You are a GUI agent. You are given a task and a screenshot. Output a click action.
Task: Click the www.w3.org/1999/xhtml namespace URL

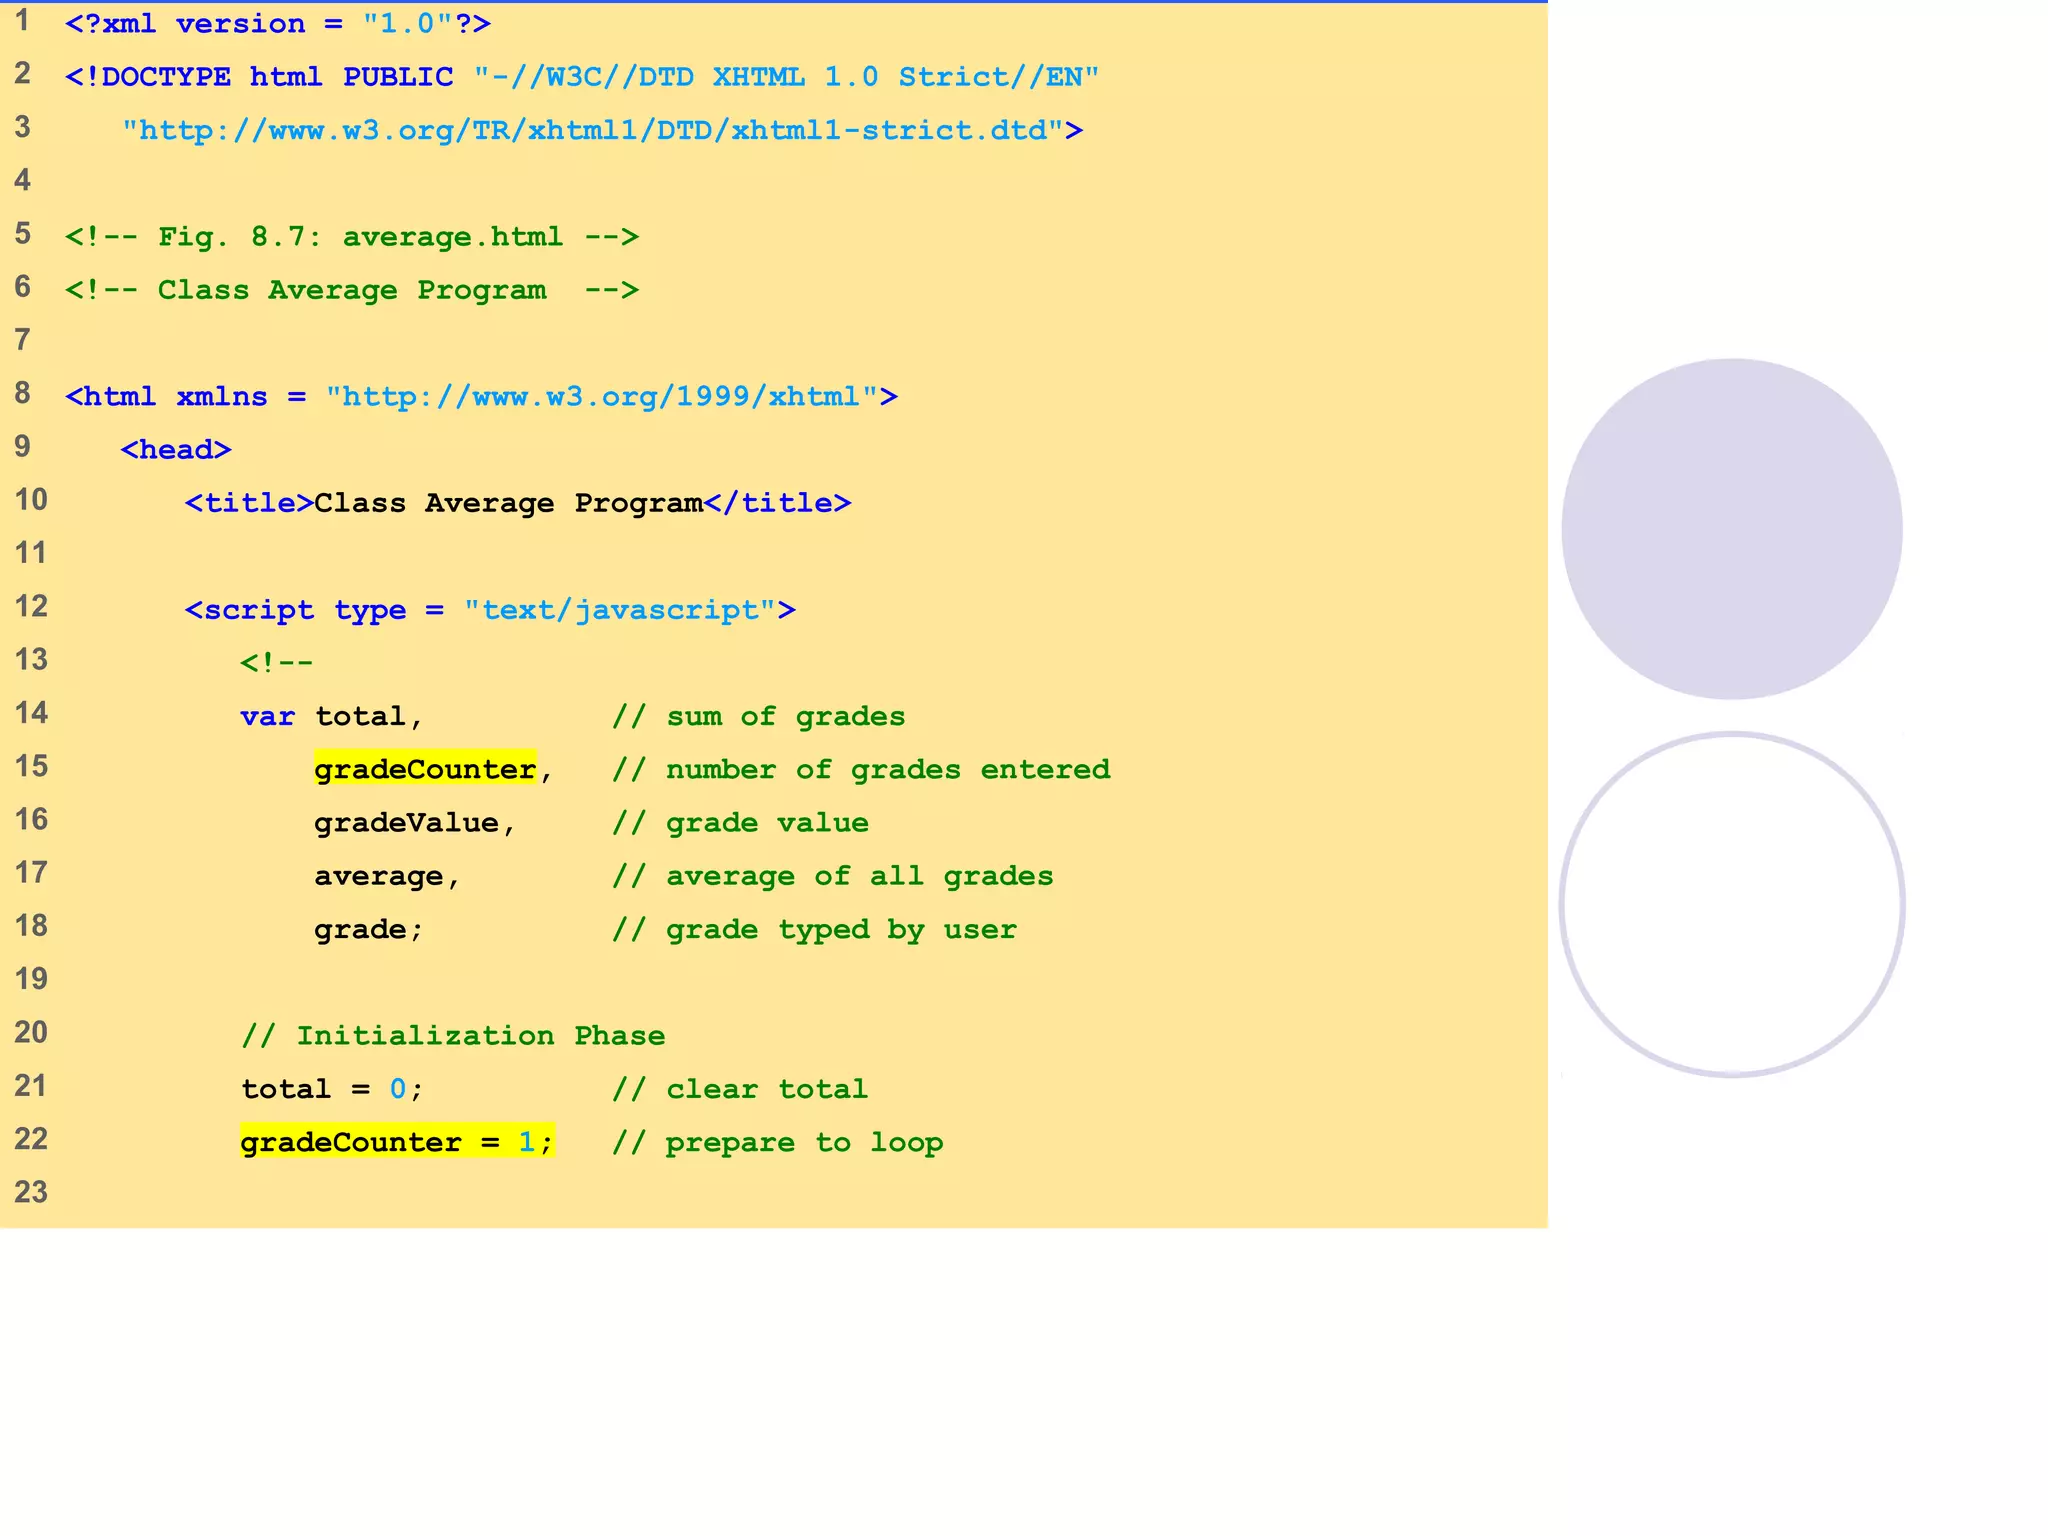click(x=610, y=397)
